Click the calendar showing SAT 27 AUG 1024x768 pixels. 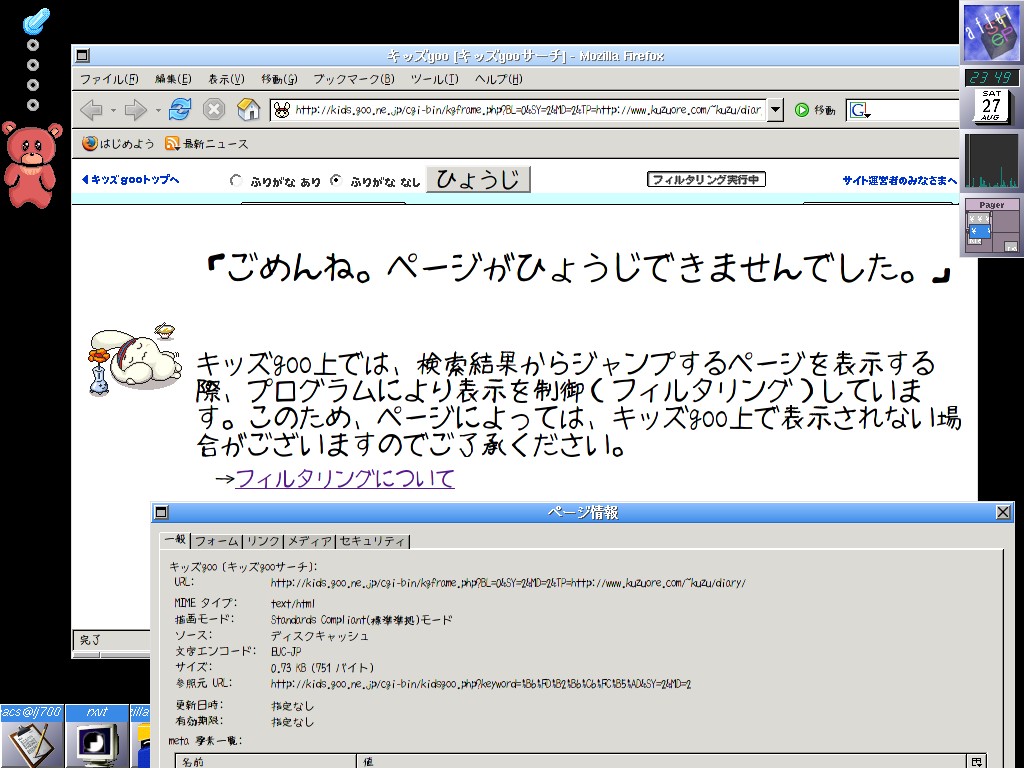991,106
